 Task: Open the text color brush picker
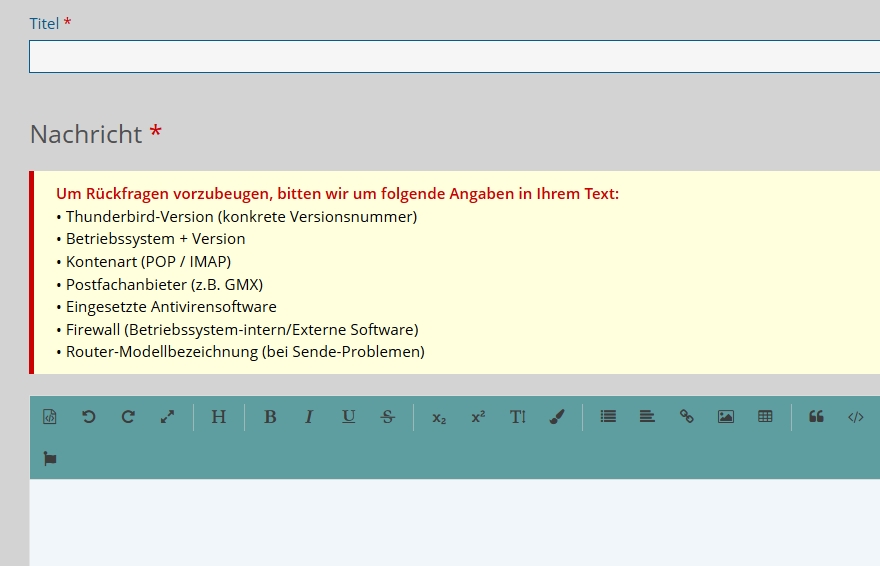557,417
